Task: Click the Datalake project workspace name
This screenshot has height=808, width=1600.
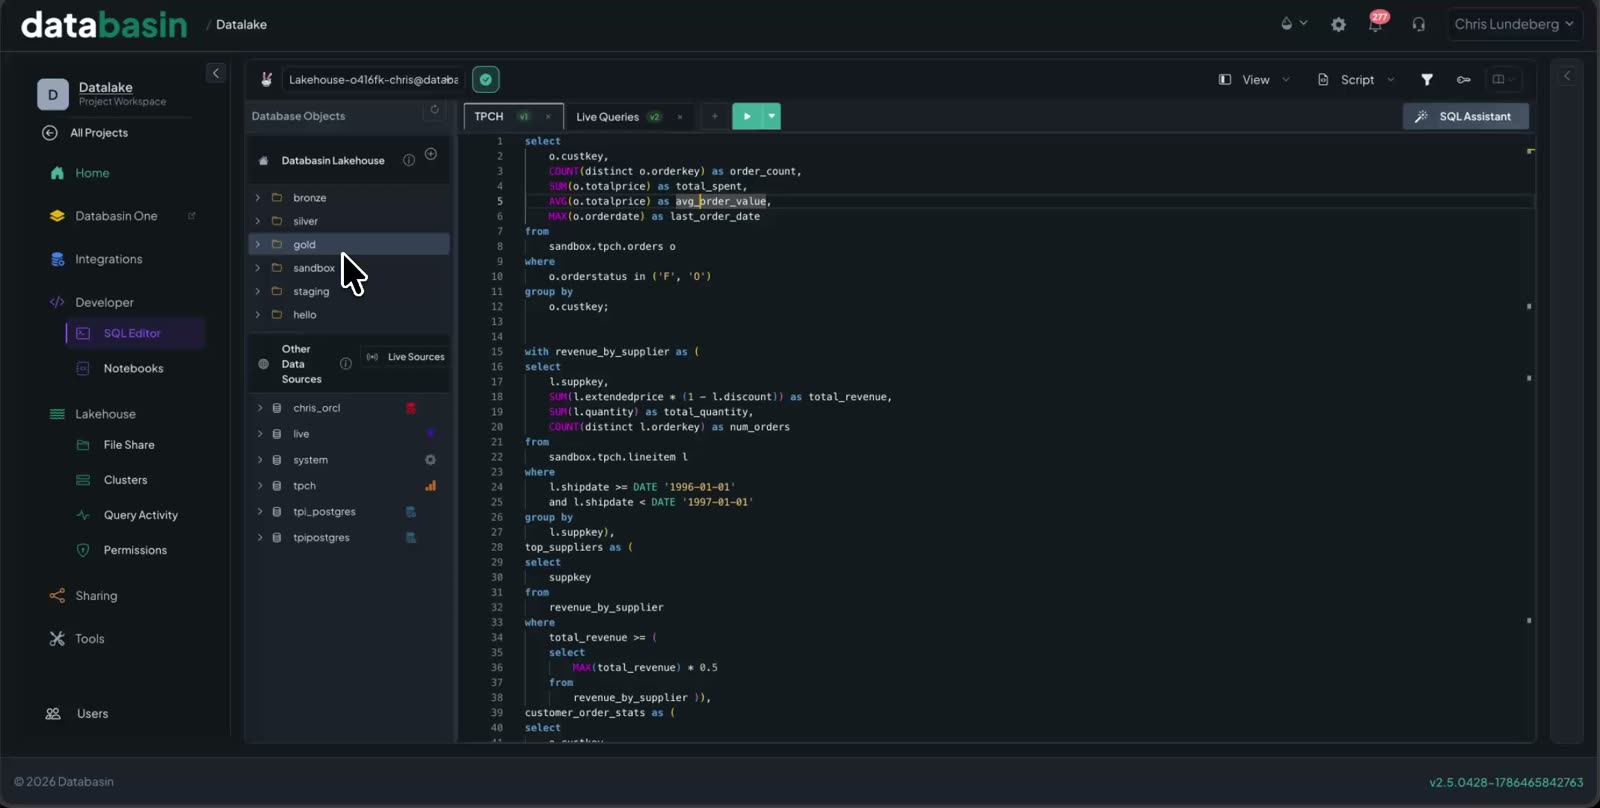Action: [105, 87]
